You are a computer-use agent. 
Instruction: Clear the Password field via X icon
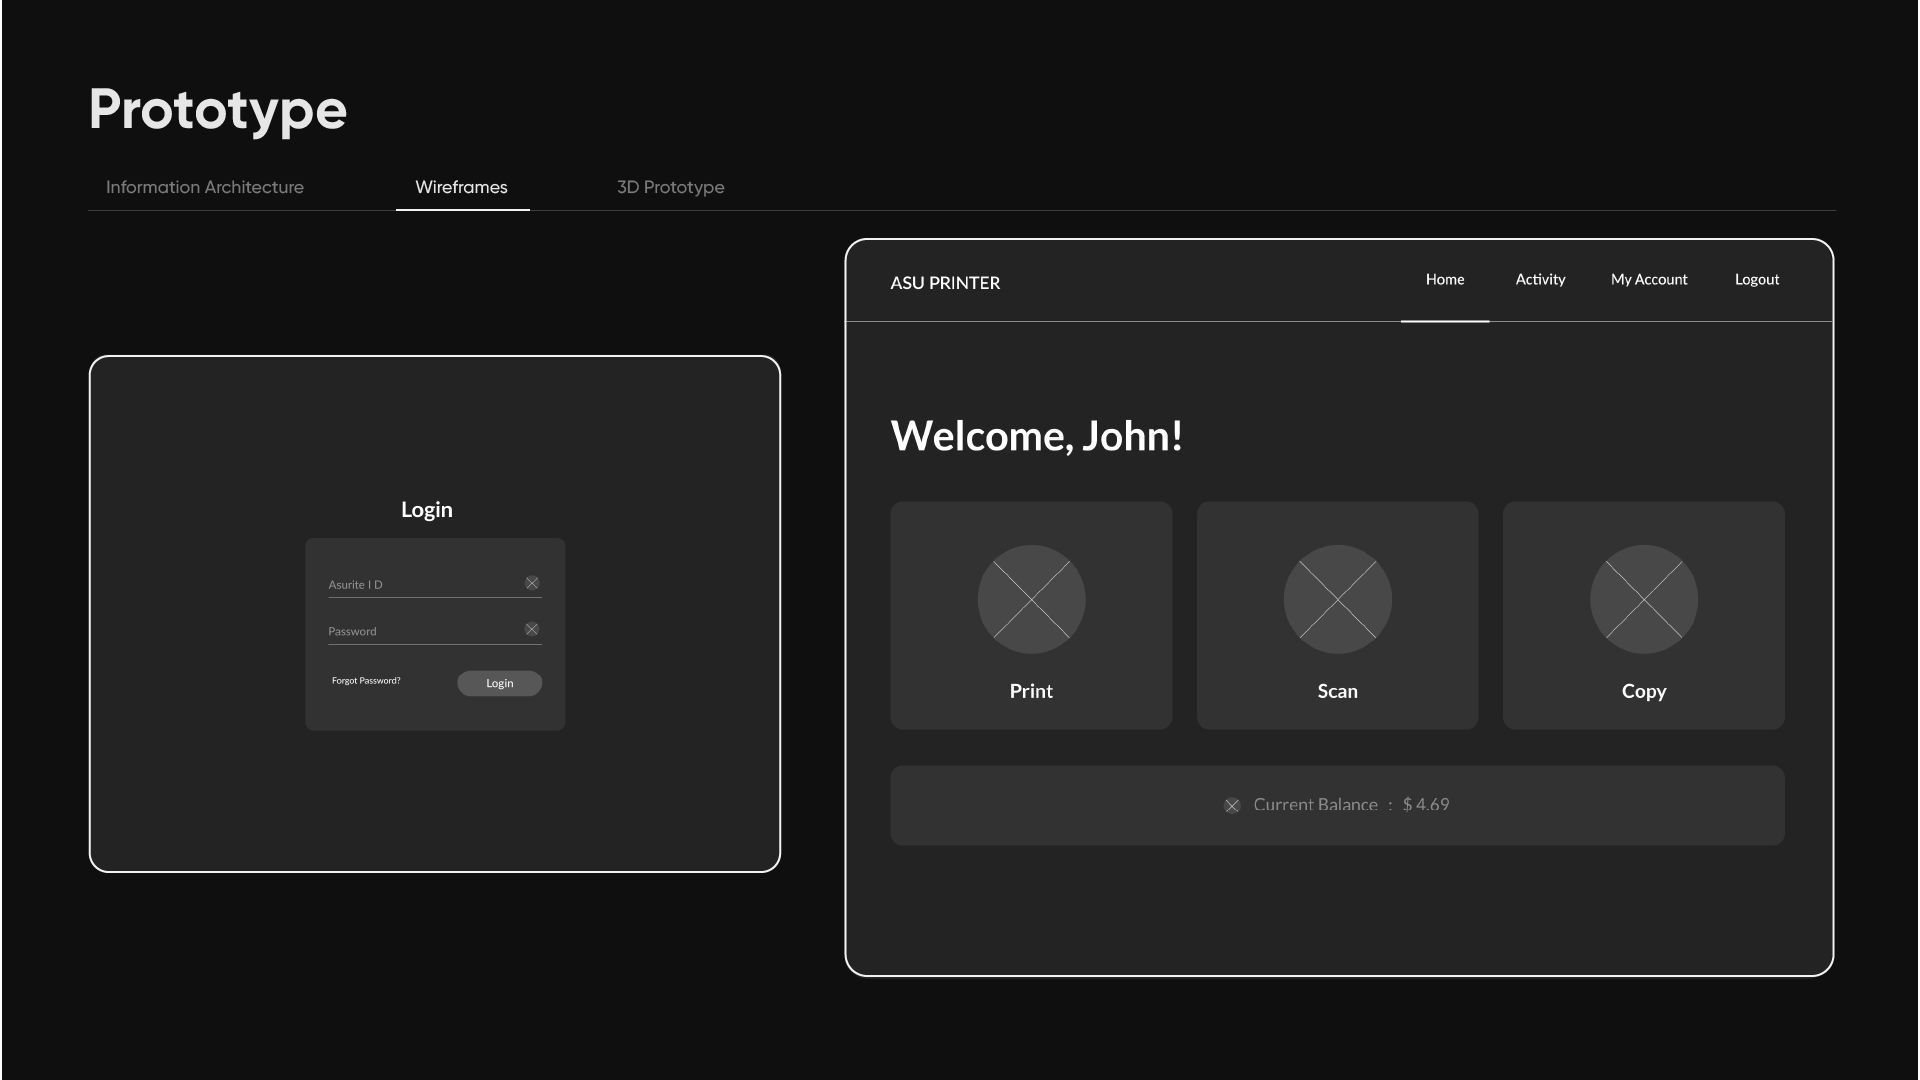(532, 629)
